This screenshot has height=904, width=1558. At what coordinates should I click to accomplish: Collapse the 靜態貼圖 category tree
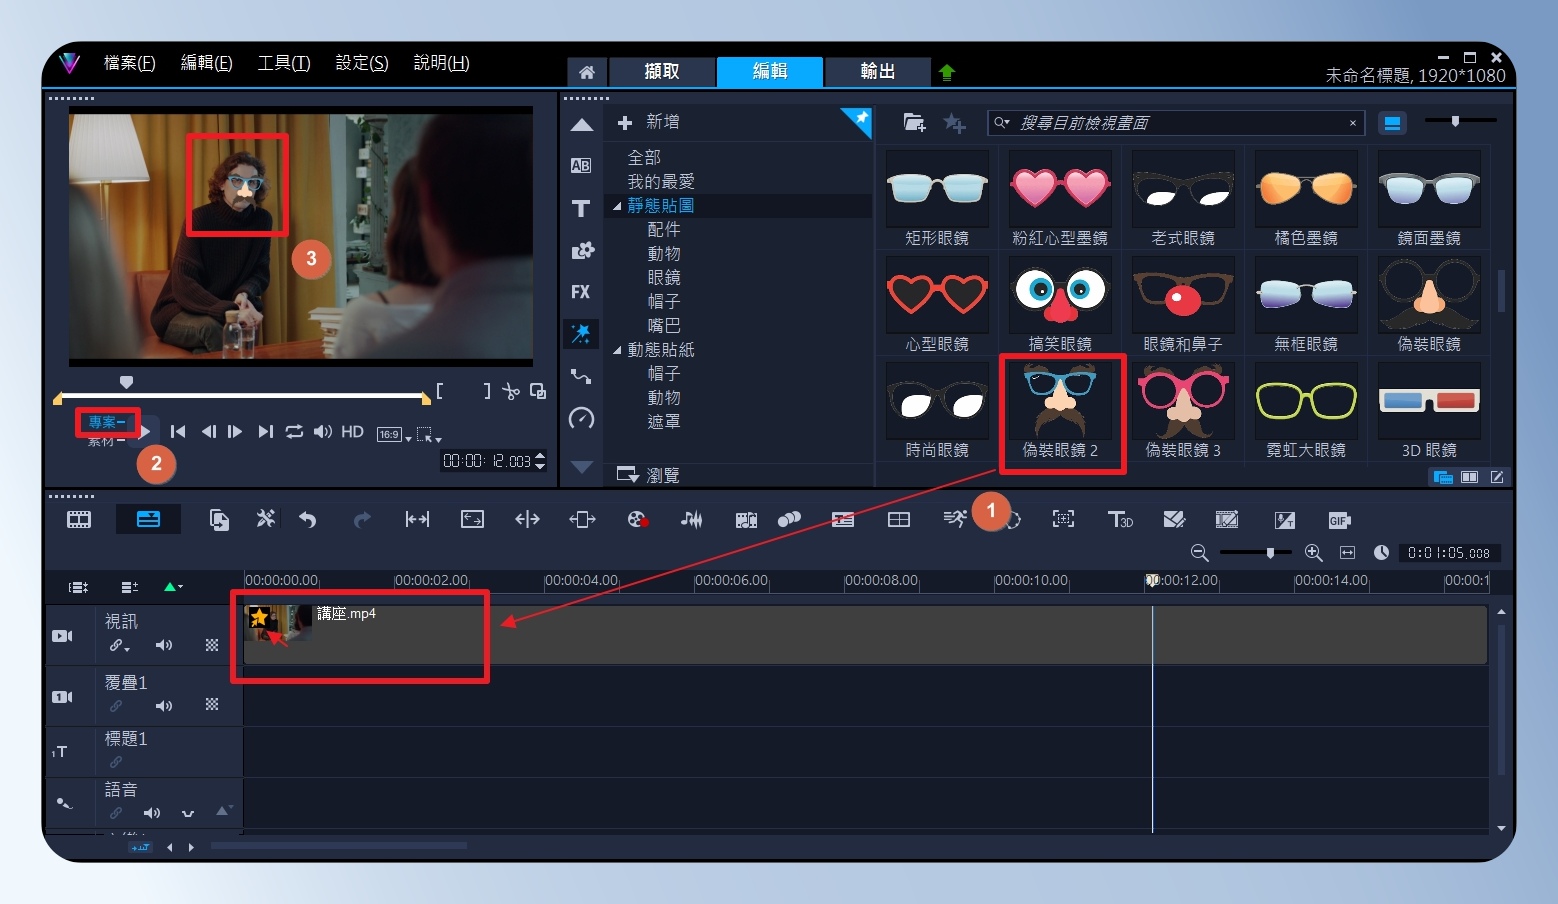tap(617, 206)
